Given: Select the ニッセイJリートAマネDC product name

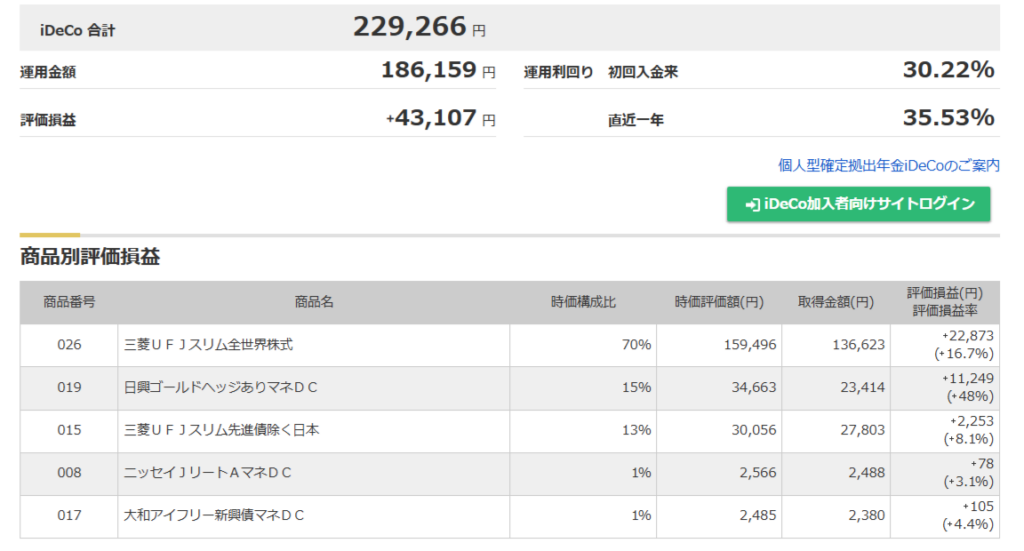Looking at the screenshot, I should [x=208, y=473].
